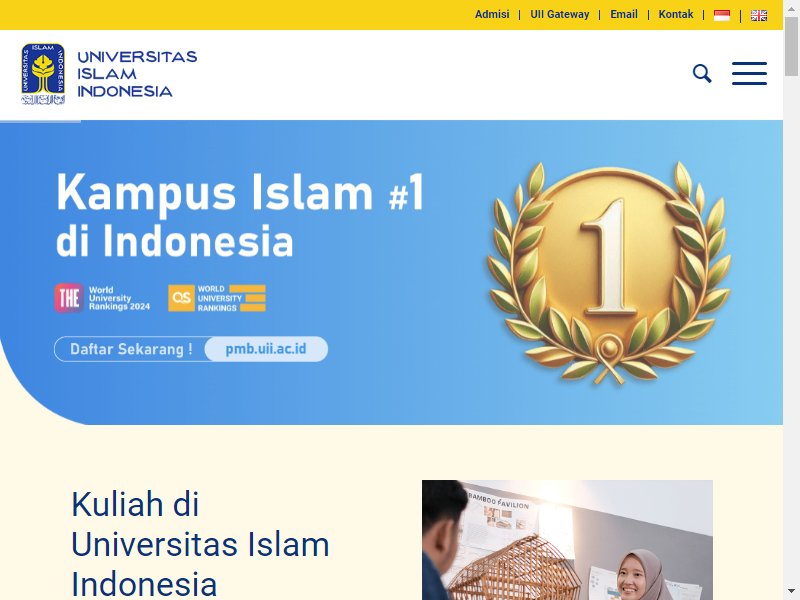
Task: Open the hamburger navigation menu
Action: (749, 73)
